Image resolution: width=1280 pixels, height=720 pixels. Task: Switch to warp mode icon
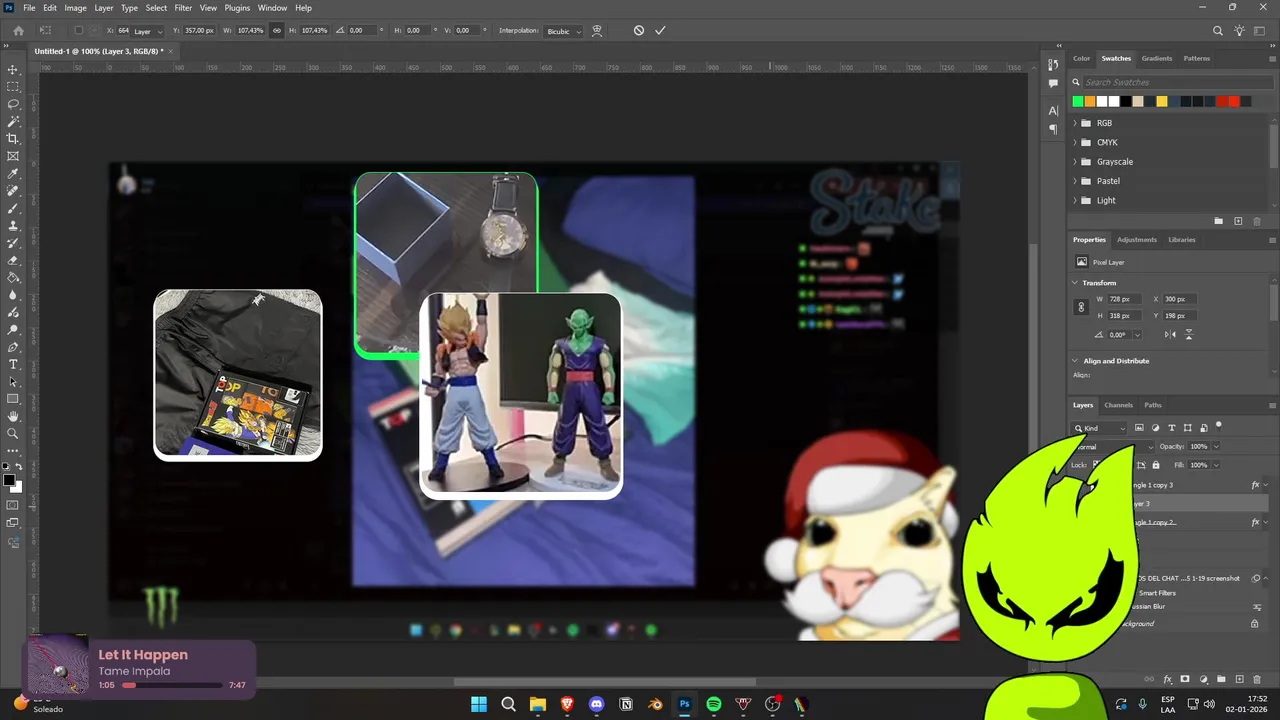[597, 30]
